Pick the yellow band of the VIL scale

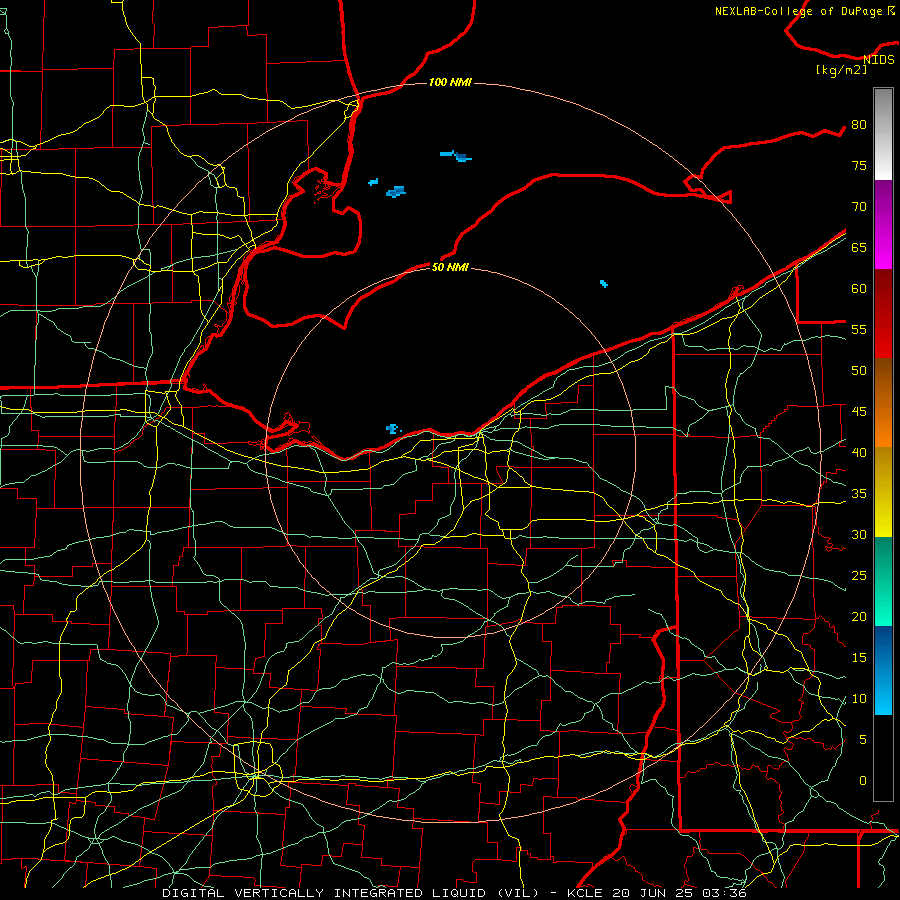(x=883, y=492)
